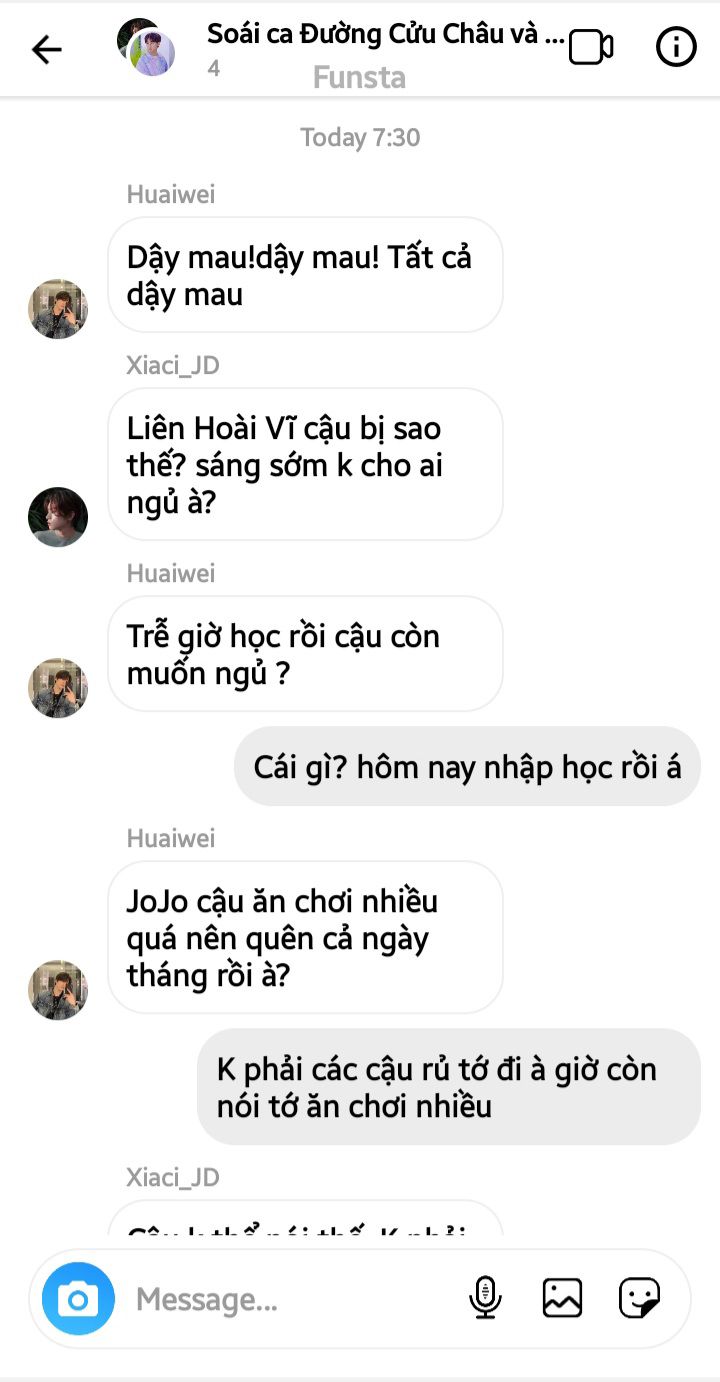The width and height of the screenshot is (720, 1382).
Task: Select the 'JoJo cậu ăn chơi nhiều' bubble
Action: coord(305,937)
